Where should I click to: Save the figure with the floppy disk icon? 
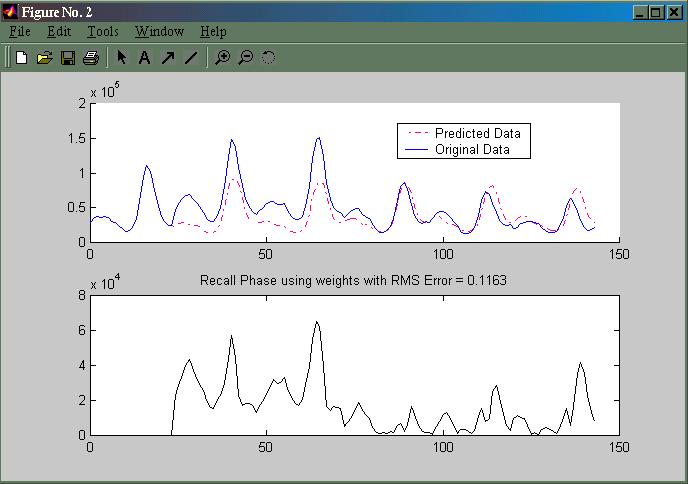click(68, 58)
